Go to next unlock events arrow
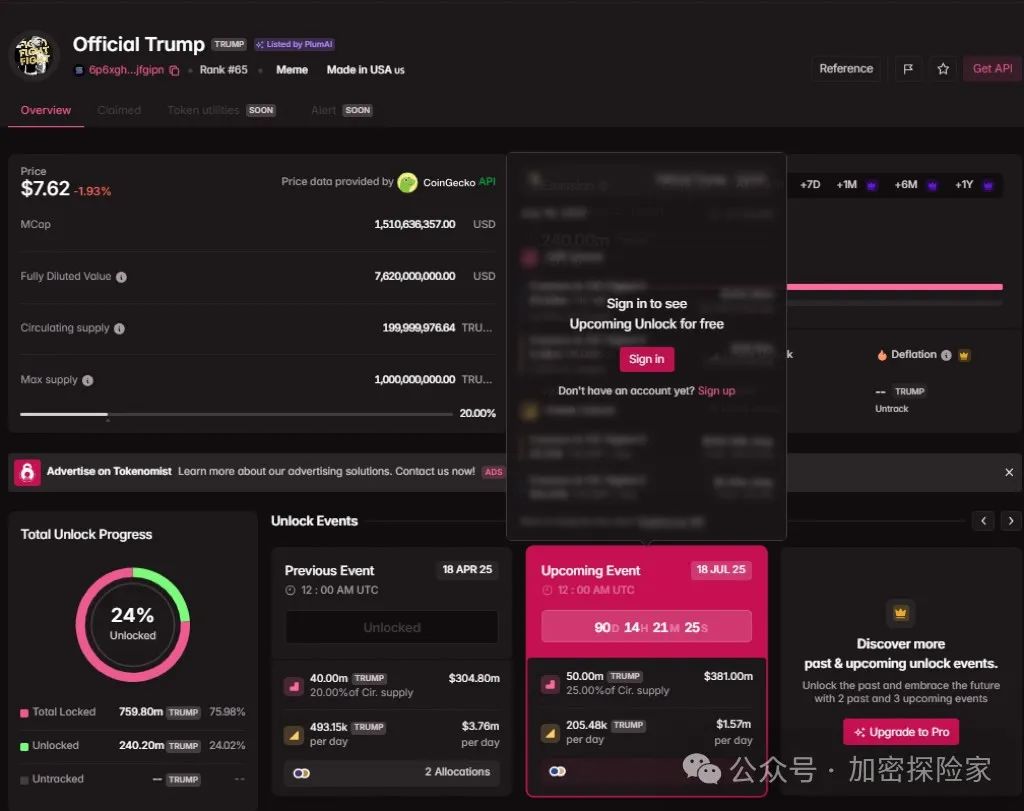Viewport: 1024px width, 811px height. click(x=1011, y=520)
